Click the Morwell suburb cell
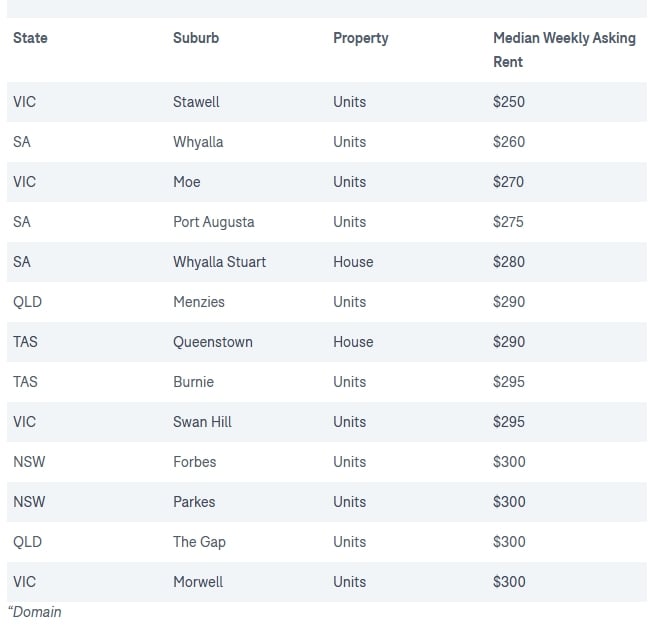Screen dimensions: 650x628 pyautogui.click(x=198, y=582)
